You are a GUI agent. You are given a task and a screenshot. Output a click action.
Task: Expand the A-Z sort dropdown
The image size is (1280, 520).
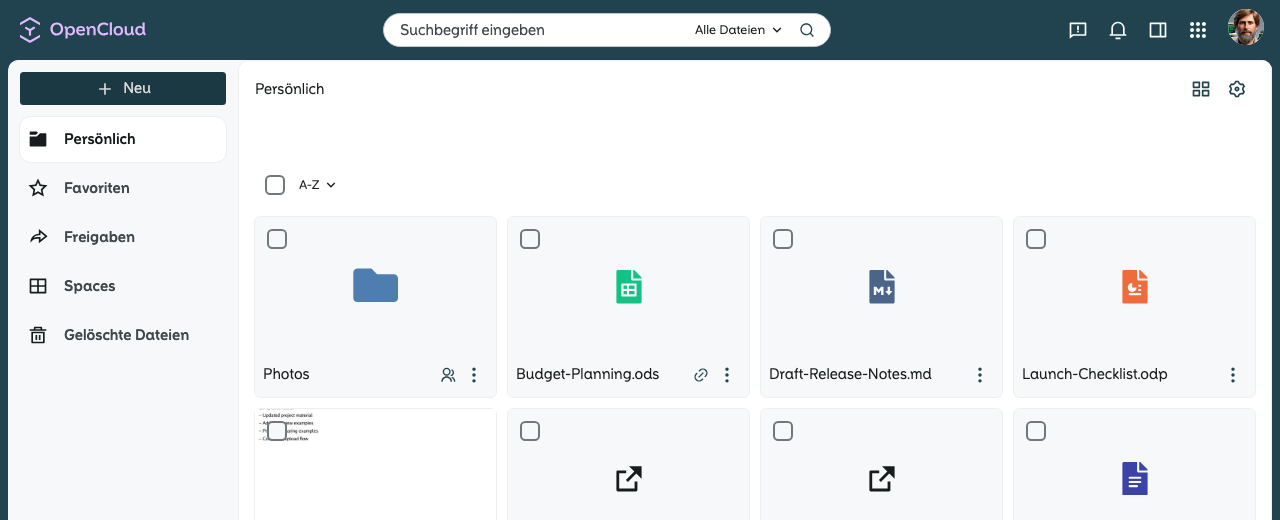[x=317, y=185]
